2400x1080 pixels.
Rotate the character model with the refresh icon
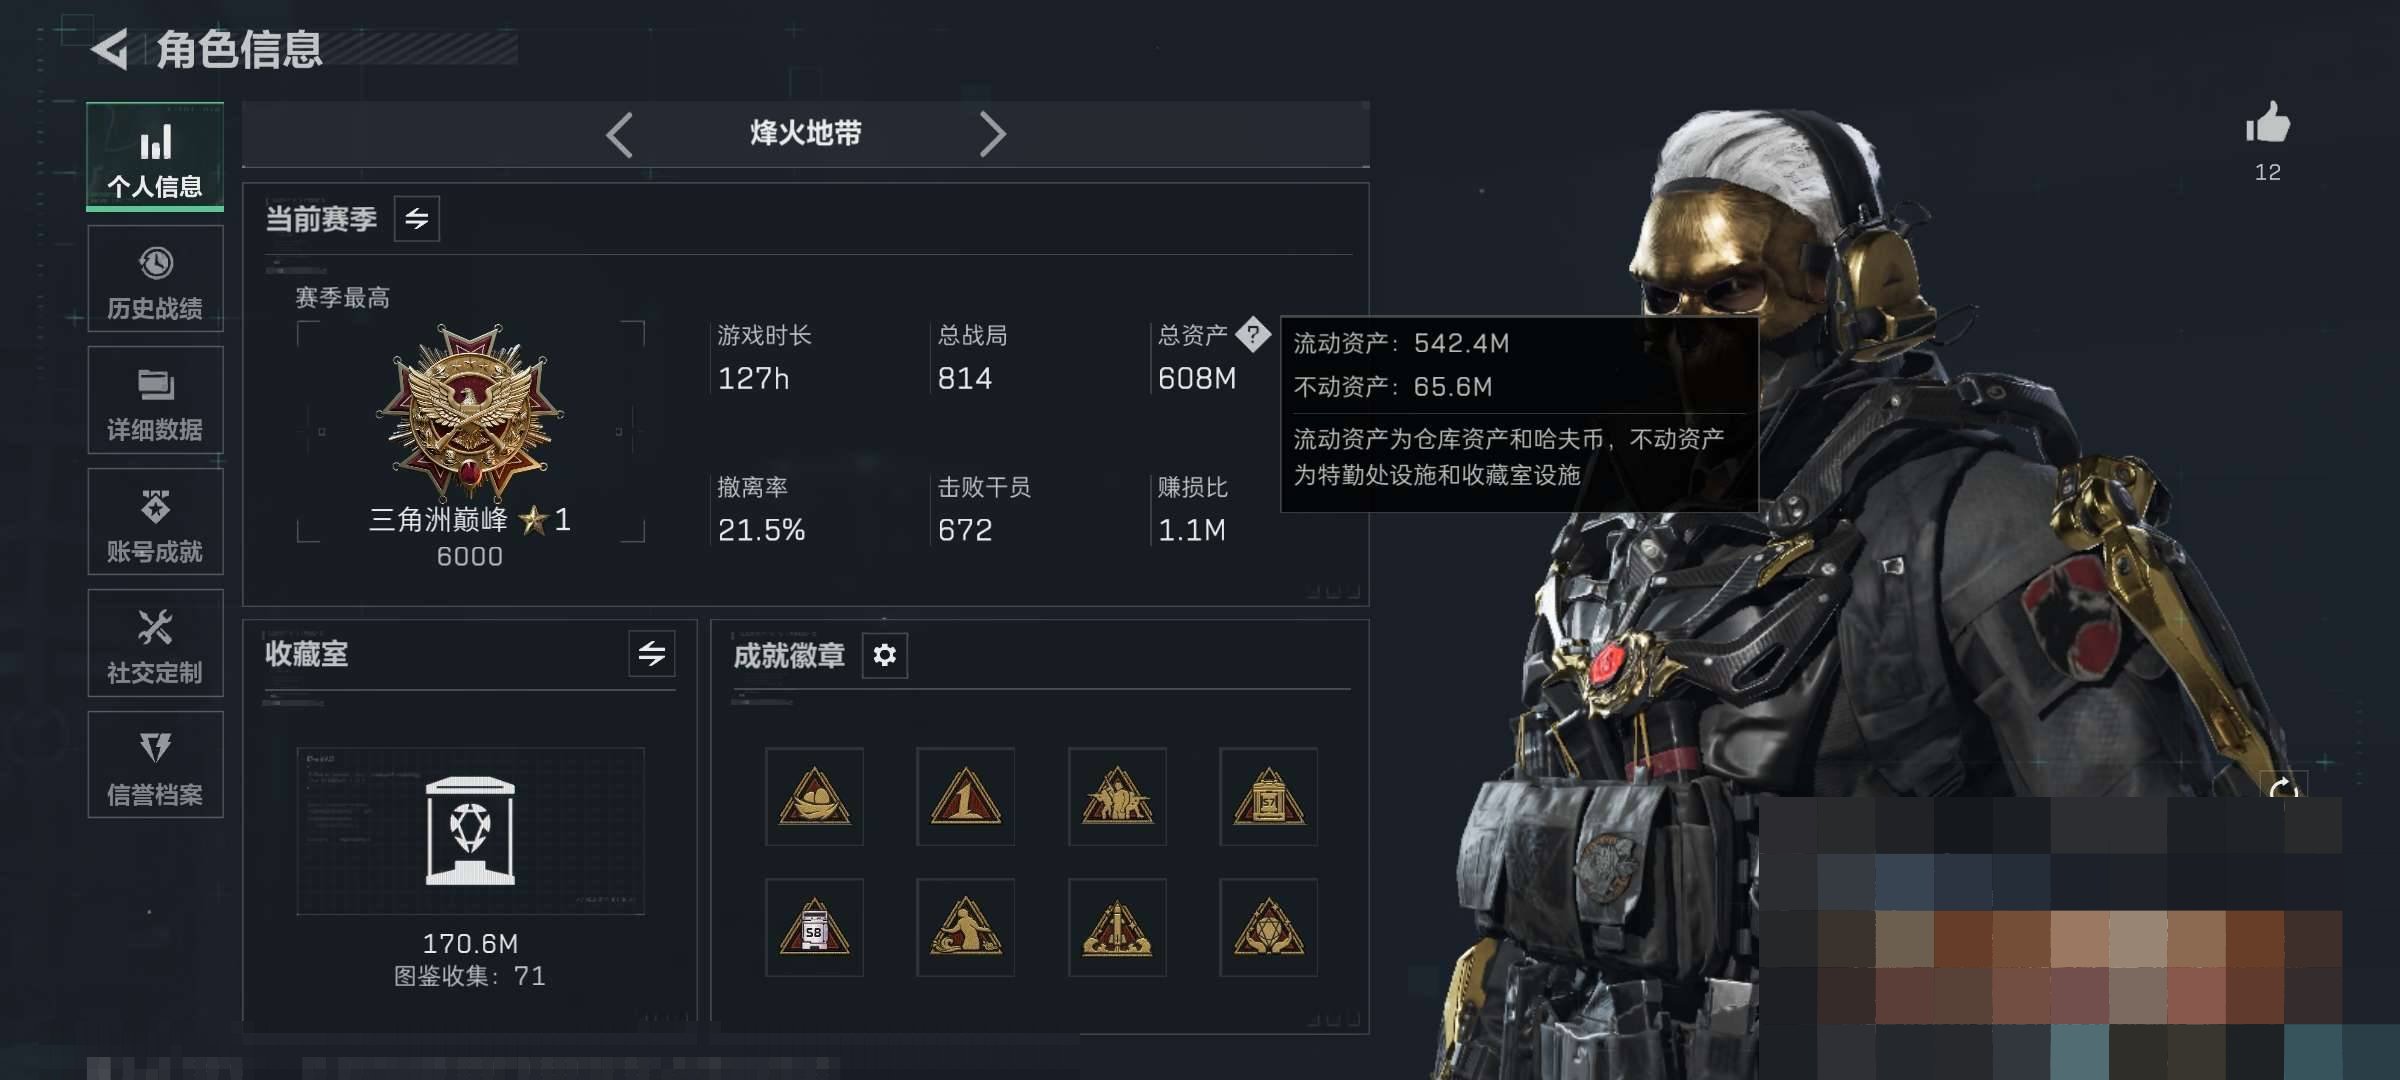point(2285,786)
